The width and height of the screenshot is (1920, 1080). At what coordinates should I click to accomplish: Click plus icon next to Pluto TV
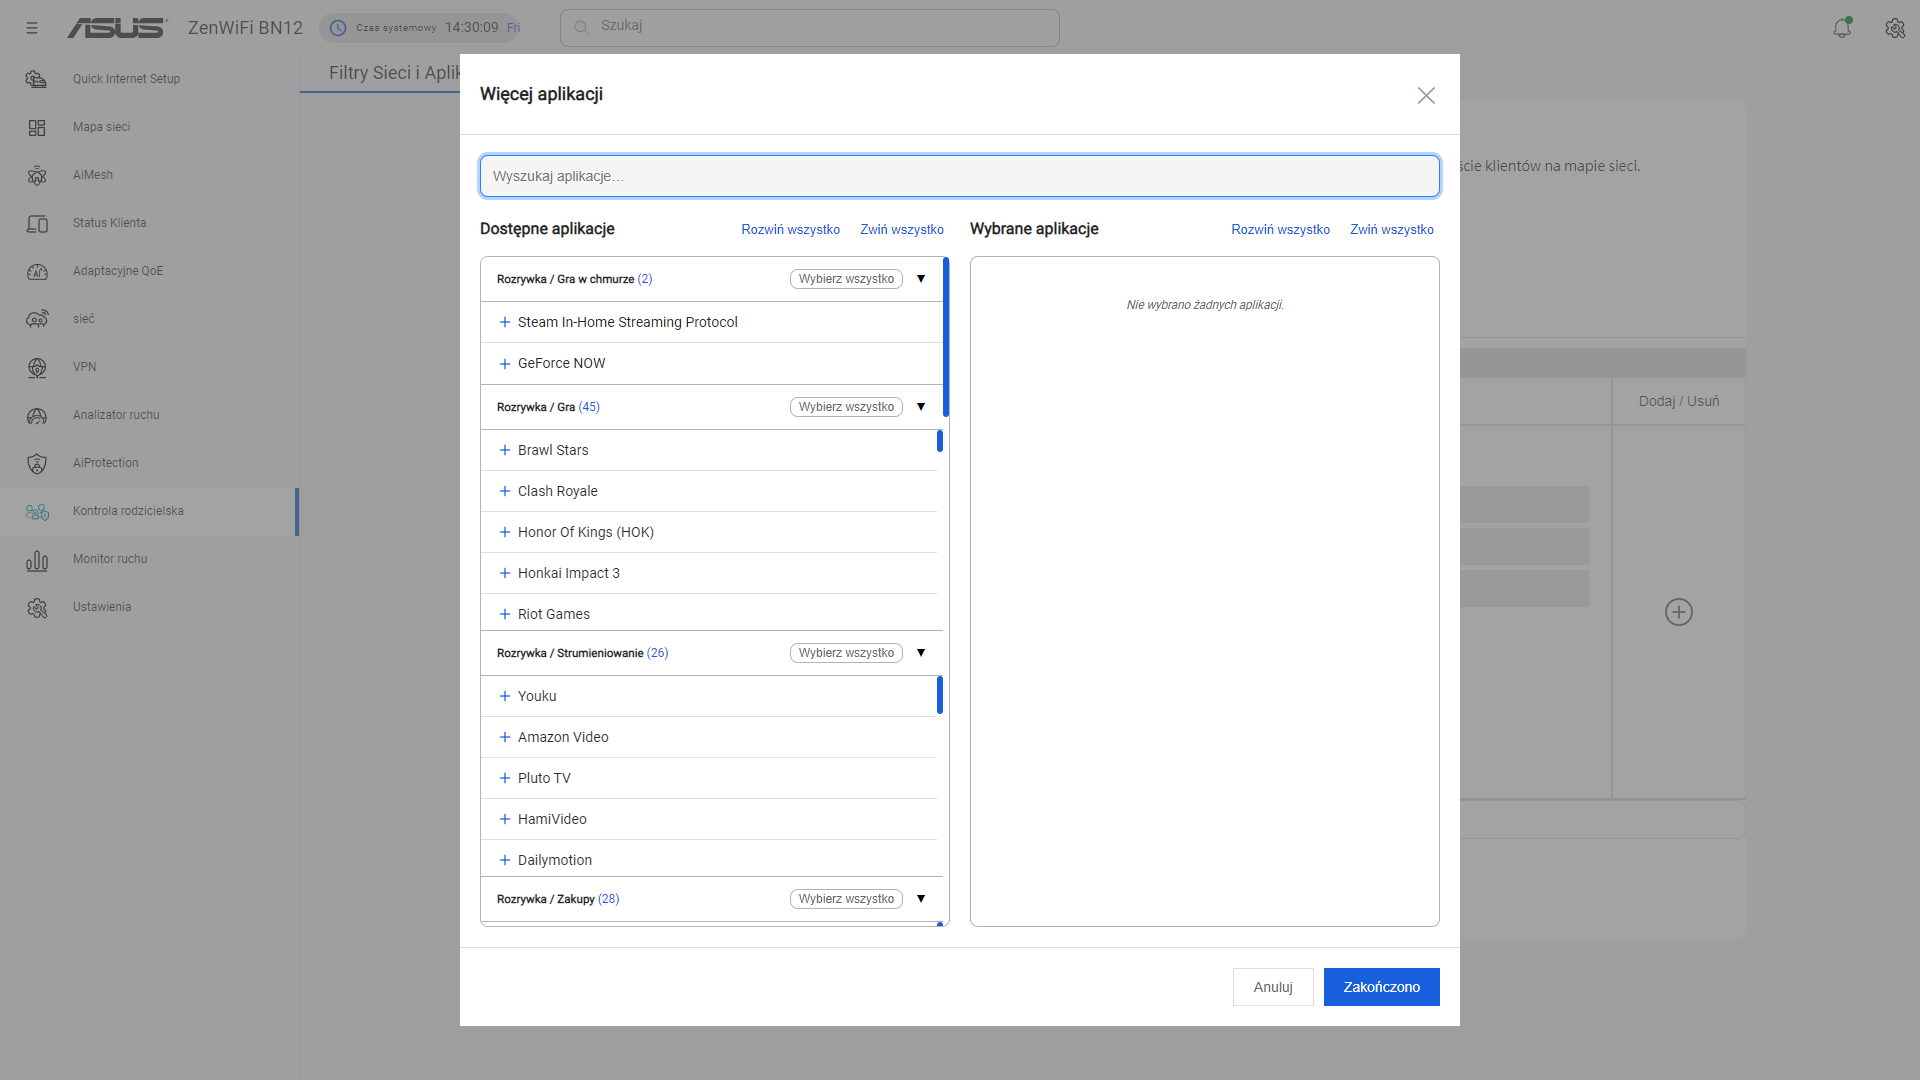[505, 778]
